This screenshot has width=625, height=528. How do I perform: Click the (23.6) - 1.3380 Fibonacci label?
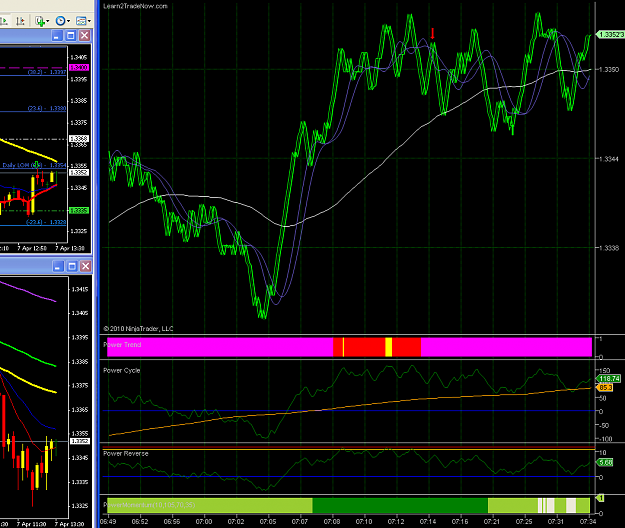(47, 108)
